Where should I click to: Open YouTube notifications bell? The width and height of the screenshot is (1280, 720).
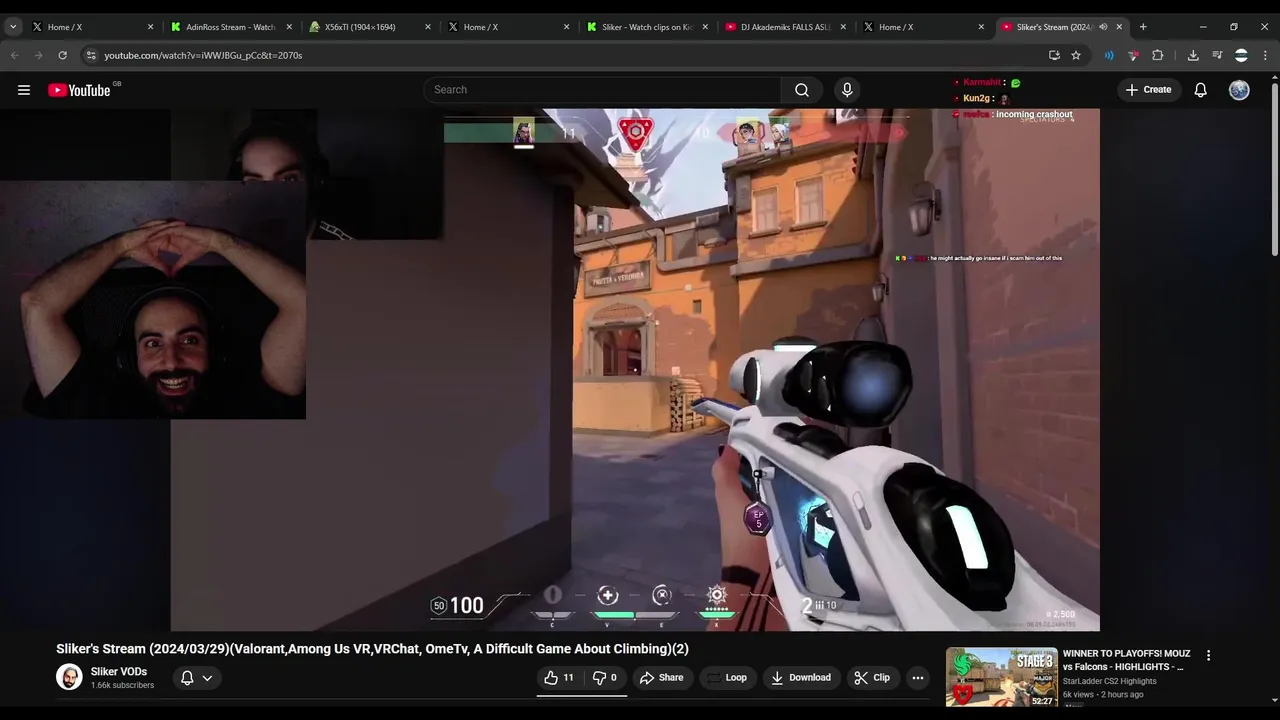[1200, 90]
